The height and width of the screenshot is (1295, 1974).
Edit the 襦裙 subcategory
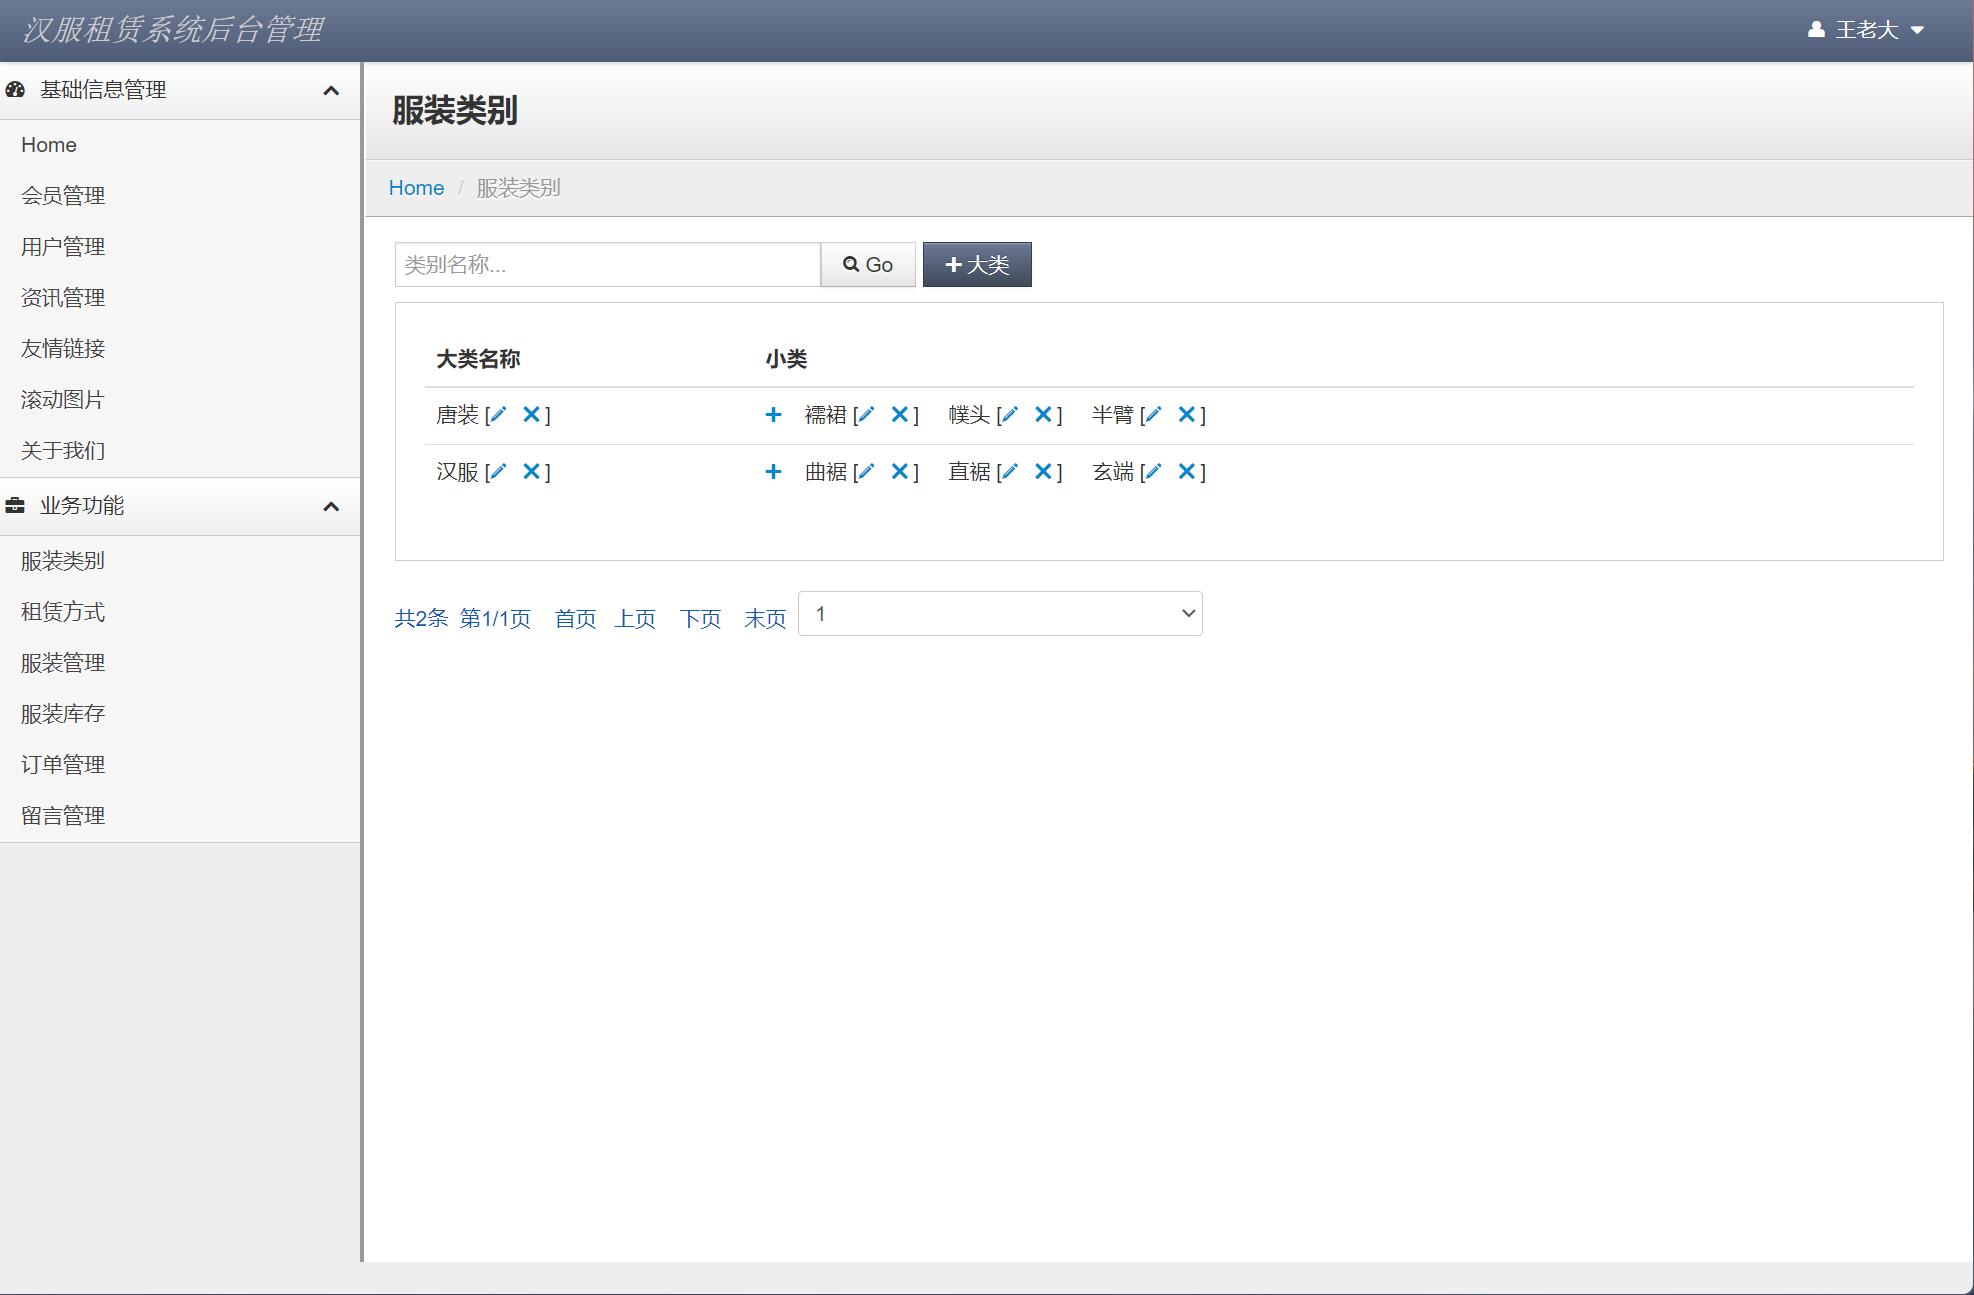866,414
